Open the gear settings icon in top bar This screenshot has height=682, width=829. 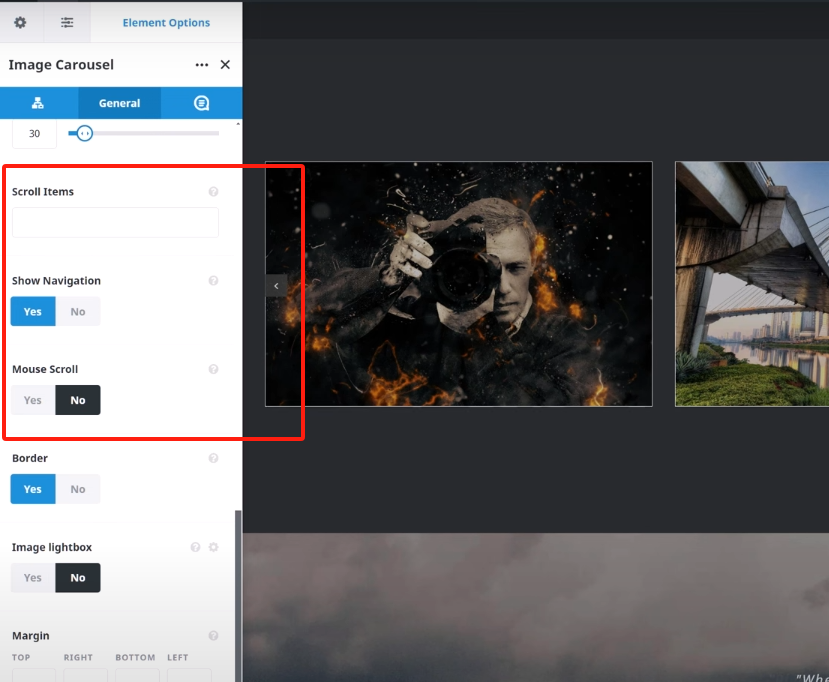tap(20, 22)
